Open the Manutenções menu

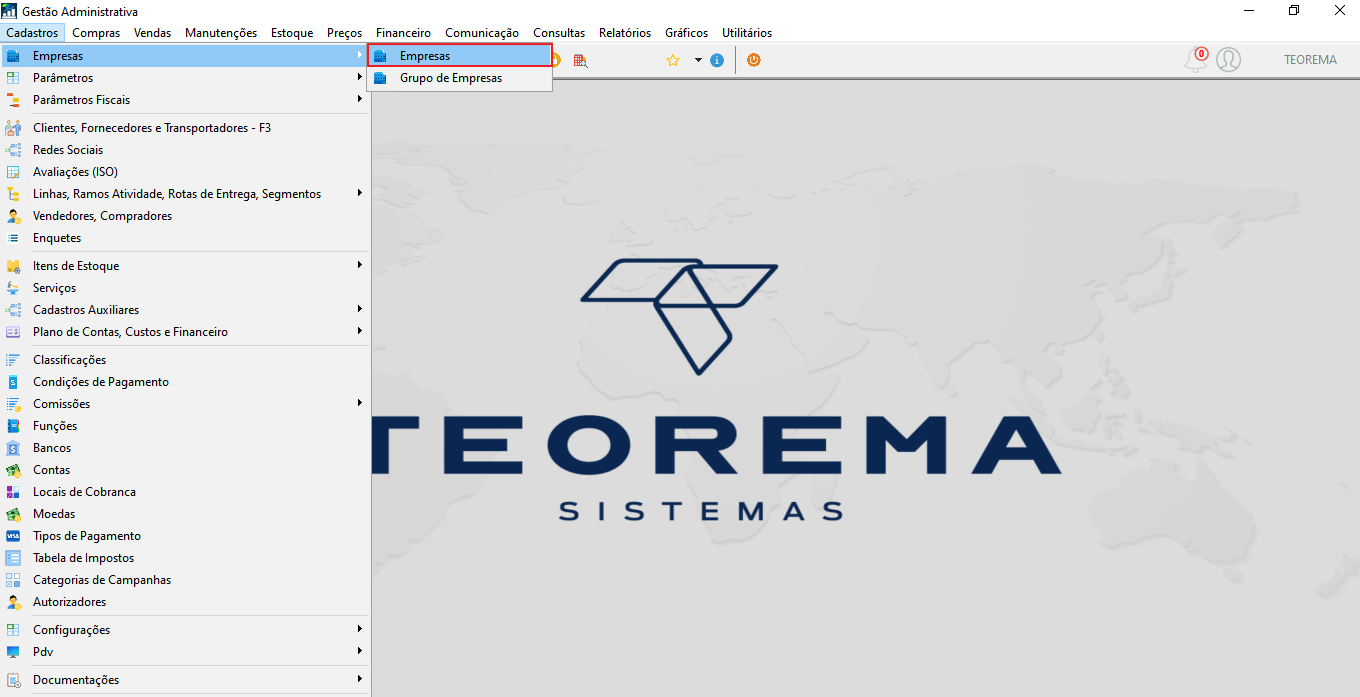tap(221, 33)
